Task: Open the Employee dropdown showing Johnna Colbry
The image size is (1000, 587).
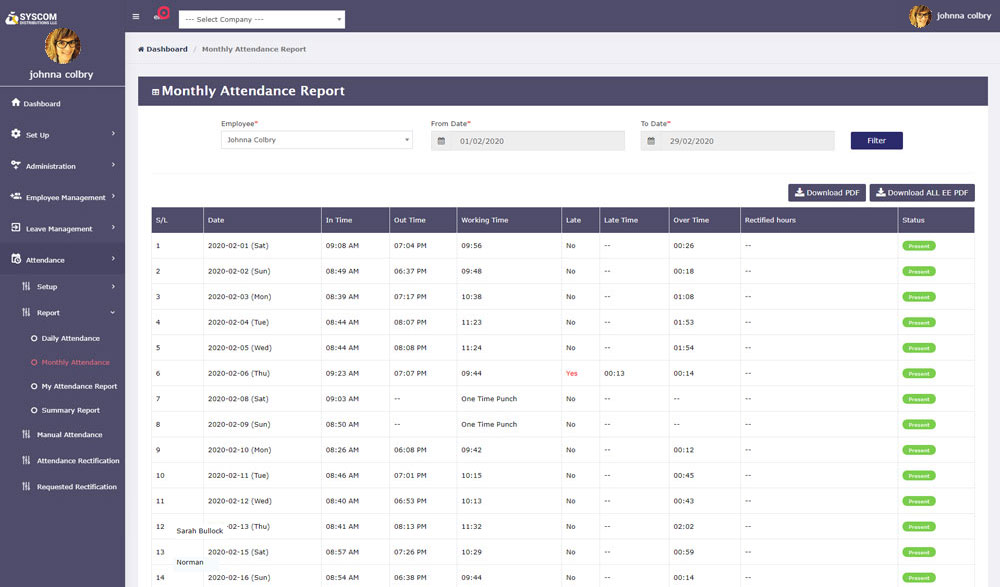Action: tap(316, 140)
